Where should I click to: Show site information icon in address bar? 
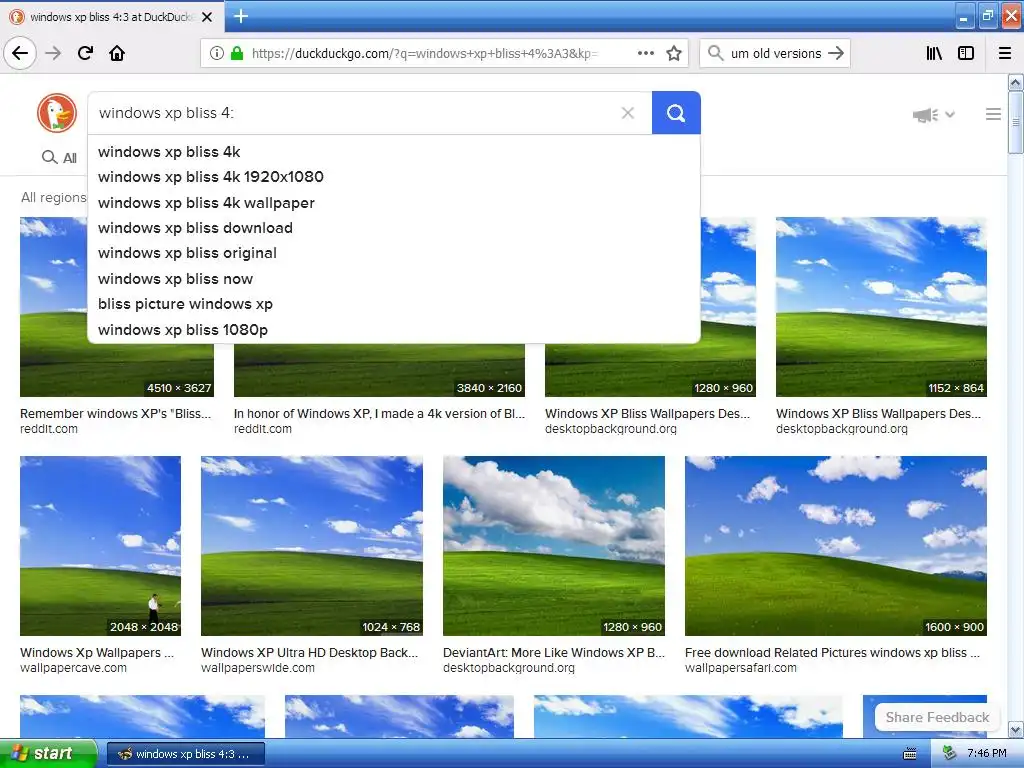point(216,53)
